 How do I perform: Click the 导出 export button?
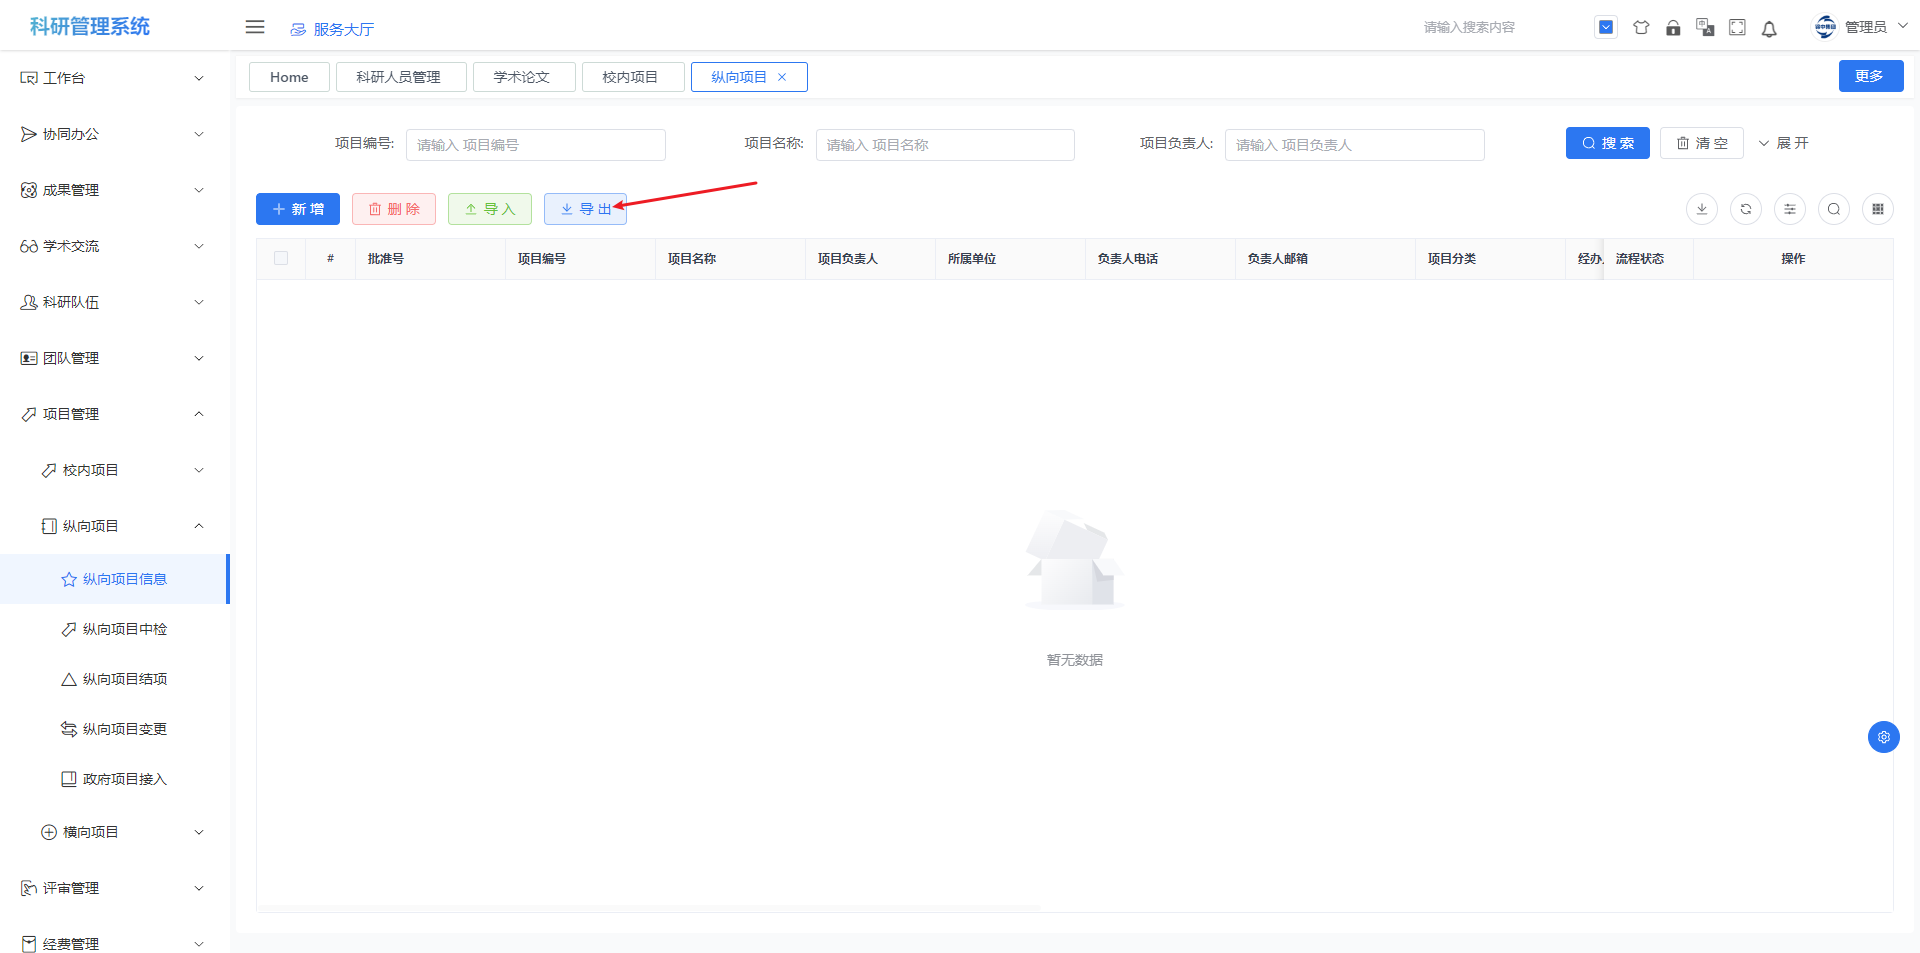point(585,209)
